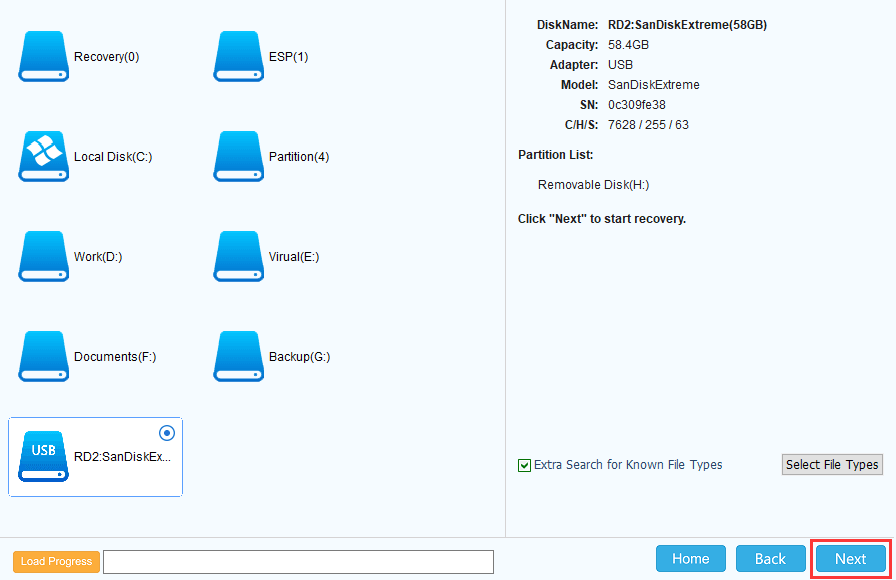Open the Select File Types dialog
This screenshot has height=580, width=896.
[x=832, y=465]
